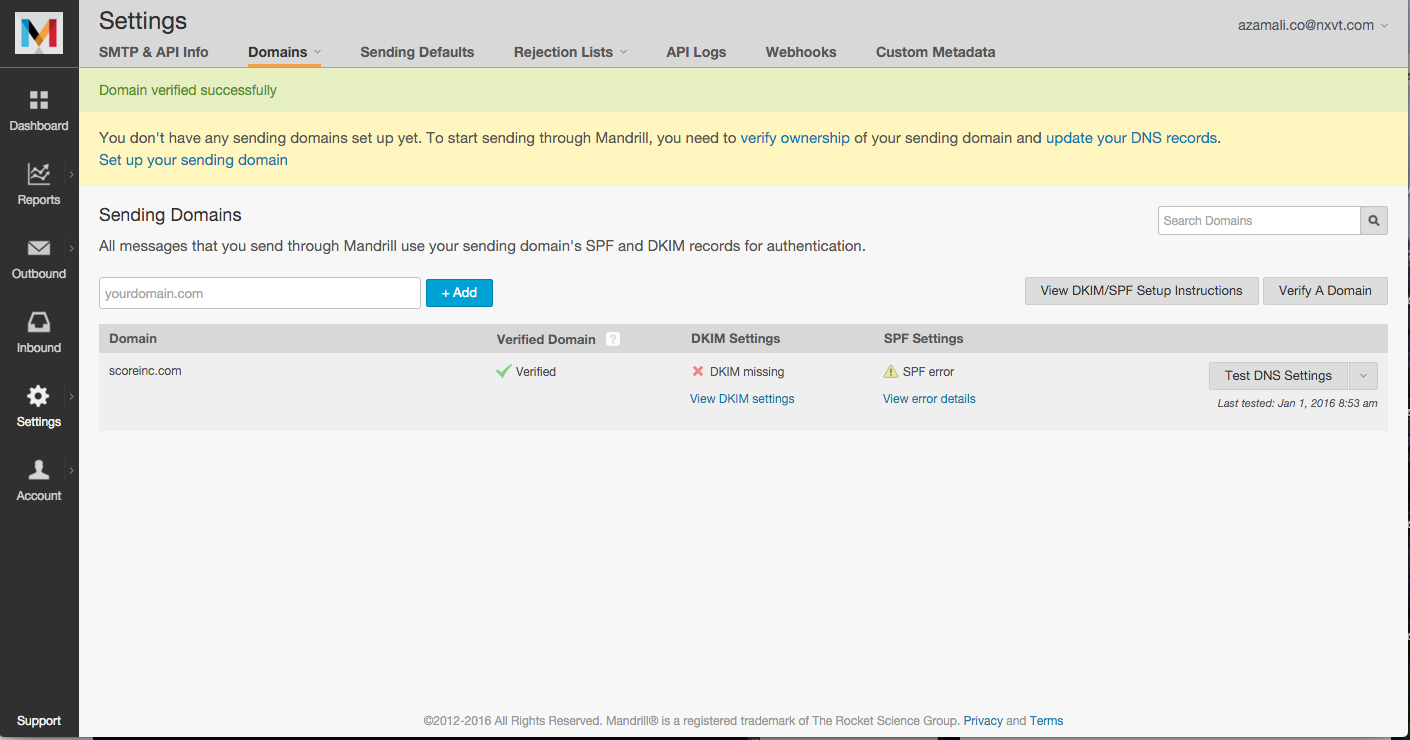Click the search magnifier icon button
Screen dimensions: 1410x740
1374,220
